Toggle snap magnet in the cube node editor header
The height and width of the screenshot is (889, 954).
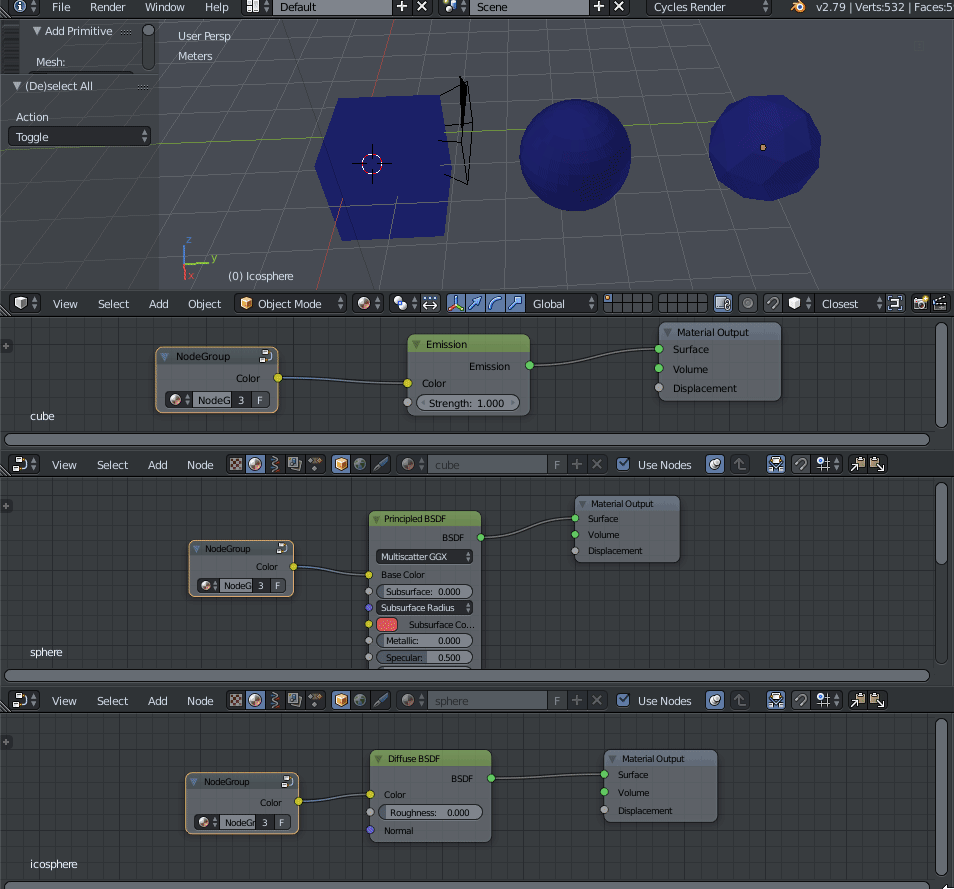coord(800,464)
